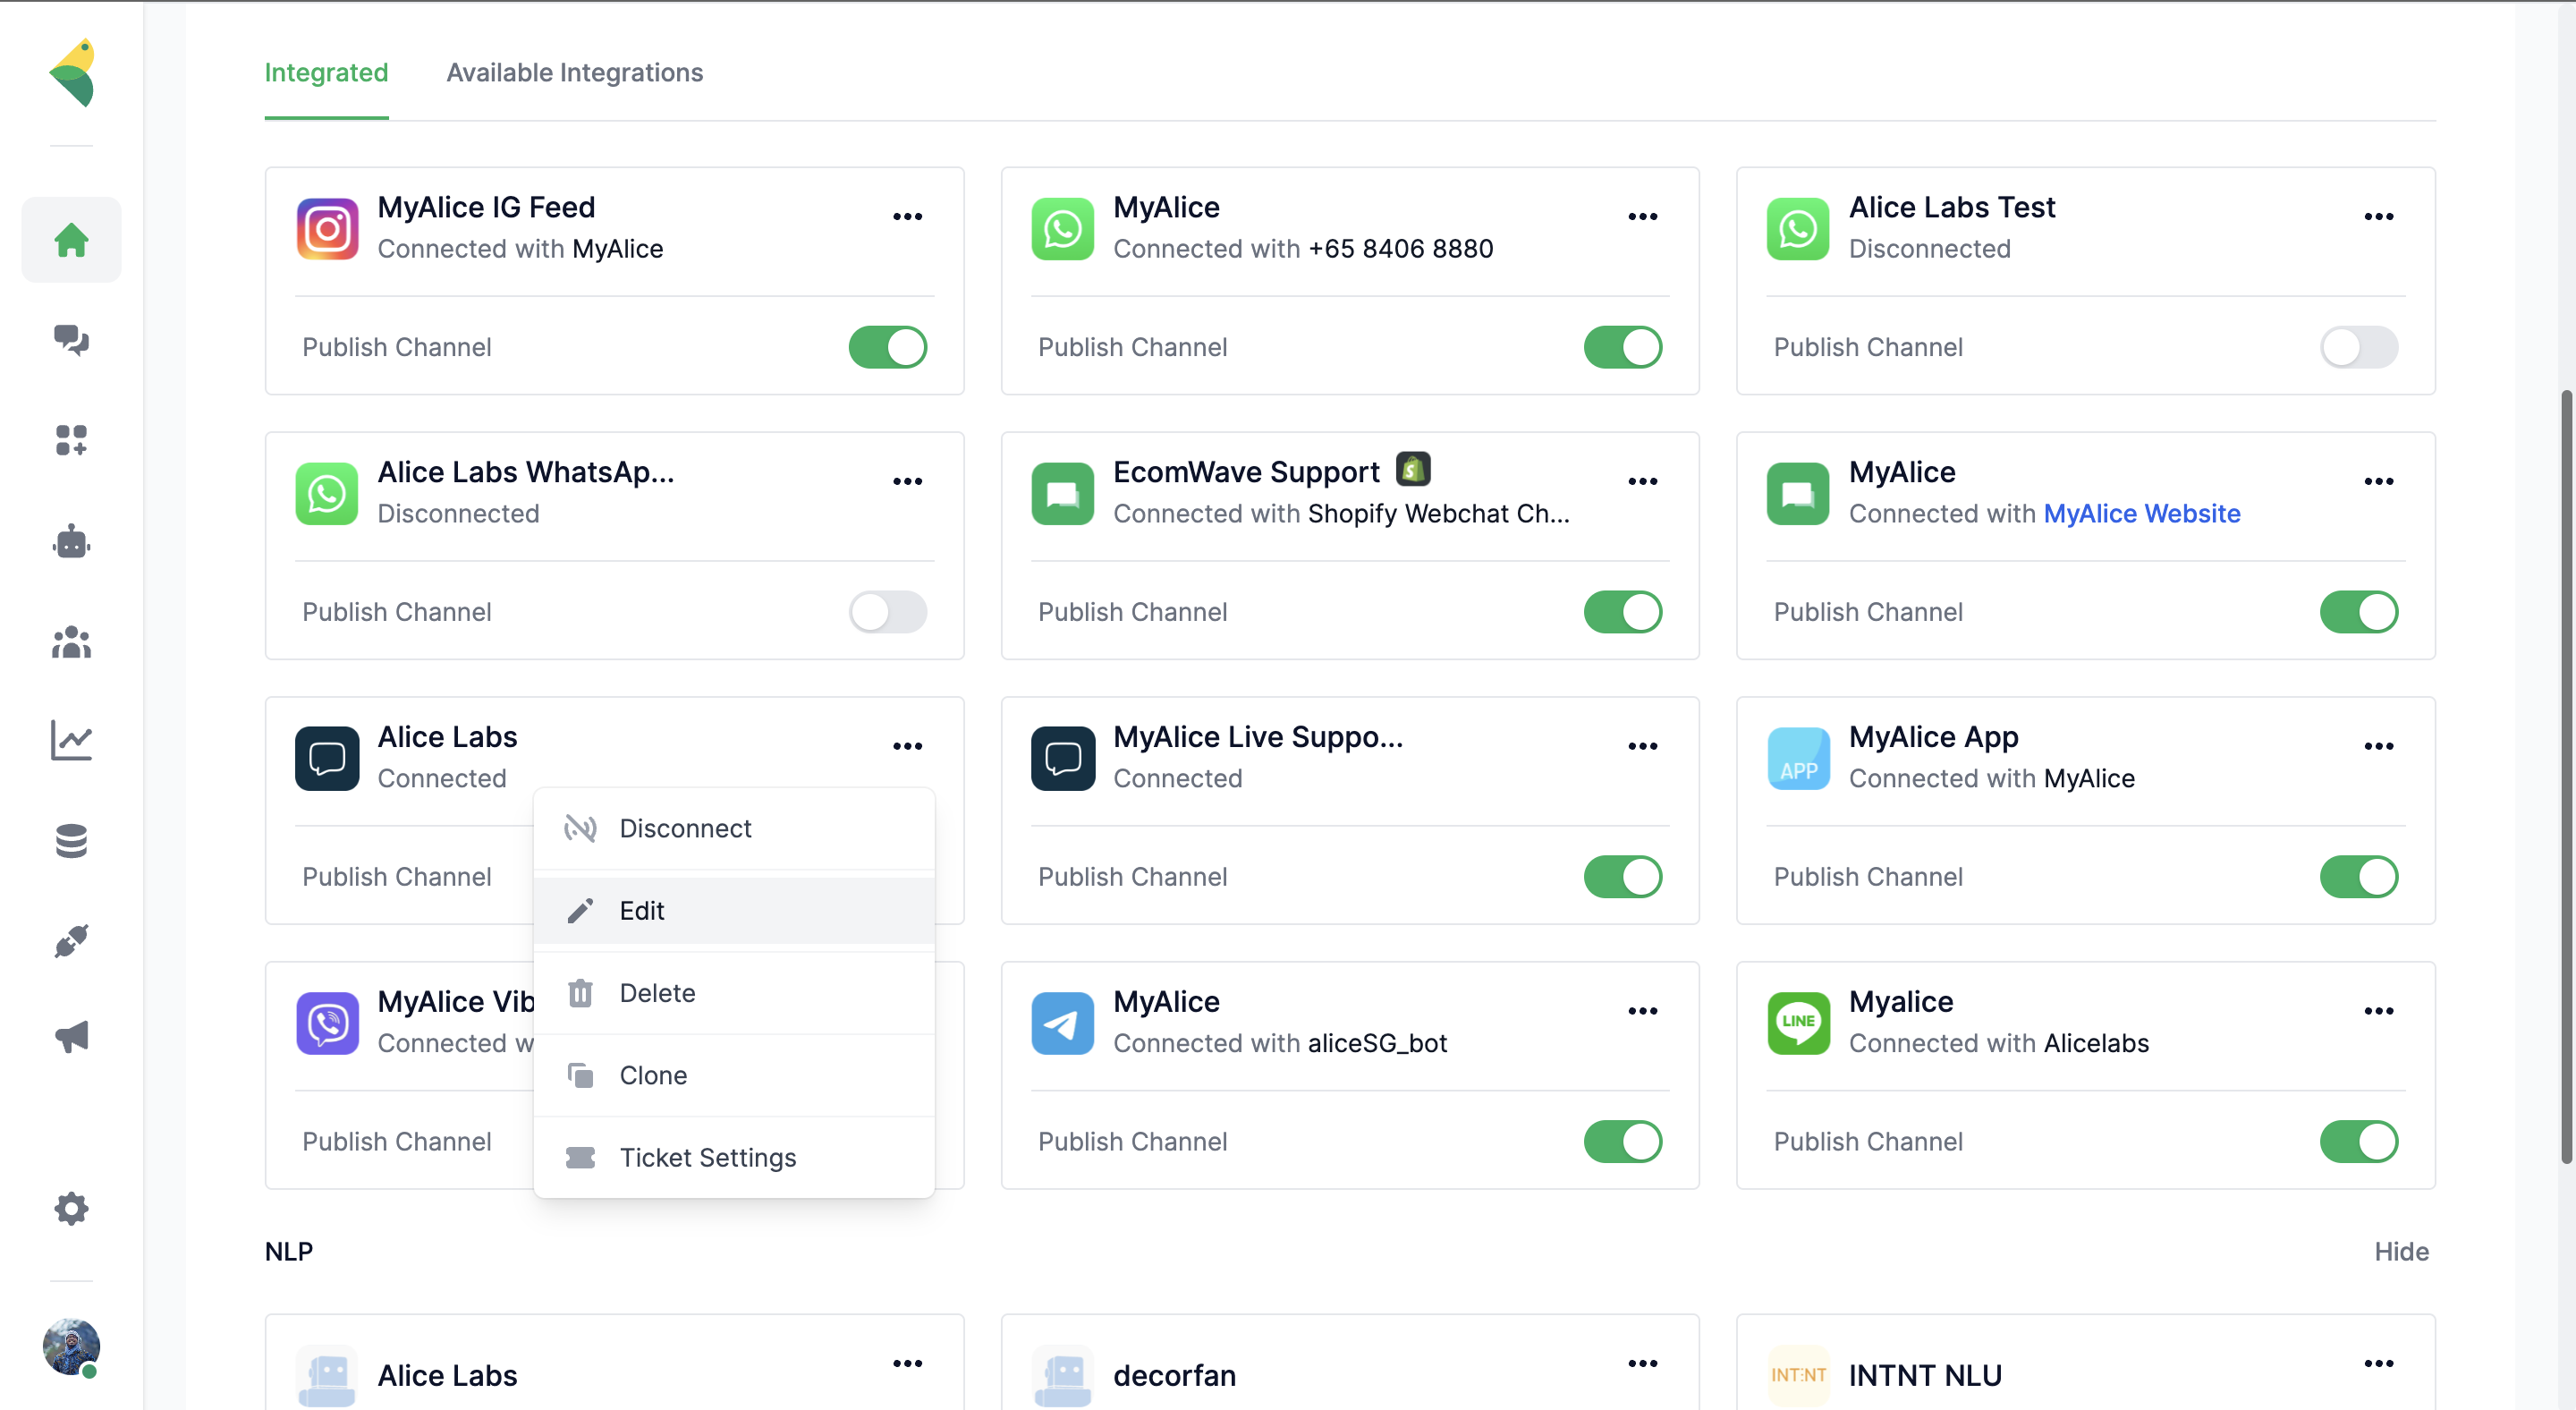Click the INTNT NLU logo icon
This screenshot has height=1410, width=2576.
(x=1798, y=1375)
